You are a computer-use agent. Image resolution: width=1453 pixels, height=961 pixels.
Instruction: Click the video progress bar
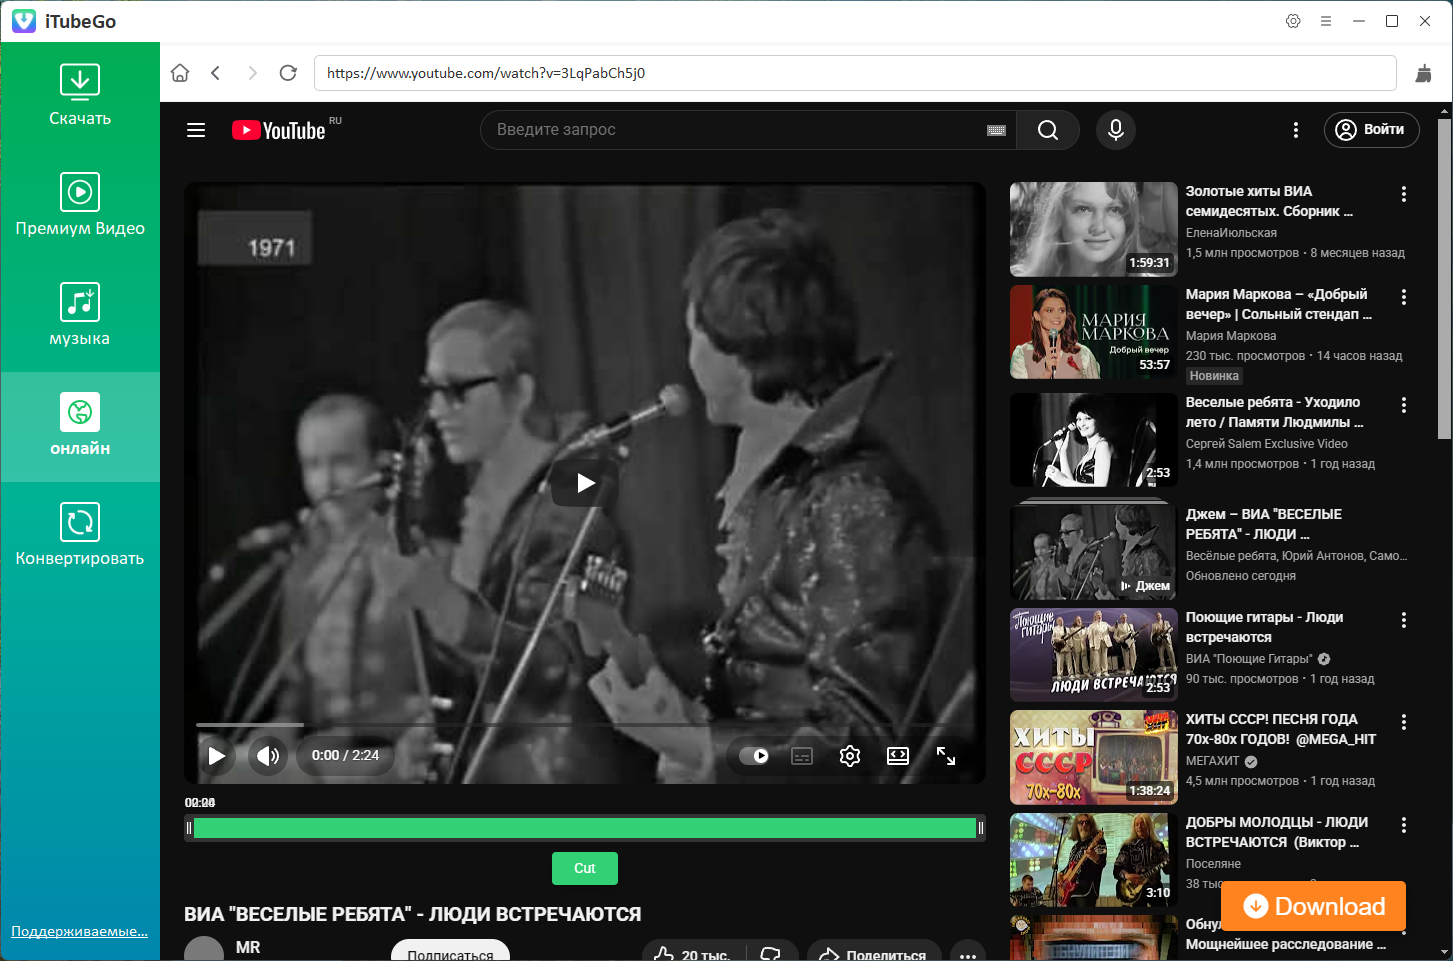(585, 724)
